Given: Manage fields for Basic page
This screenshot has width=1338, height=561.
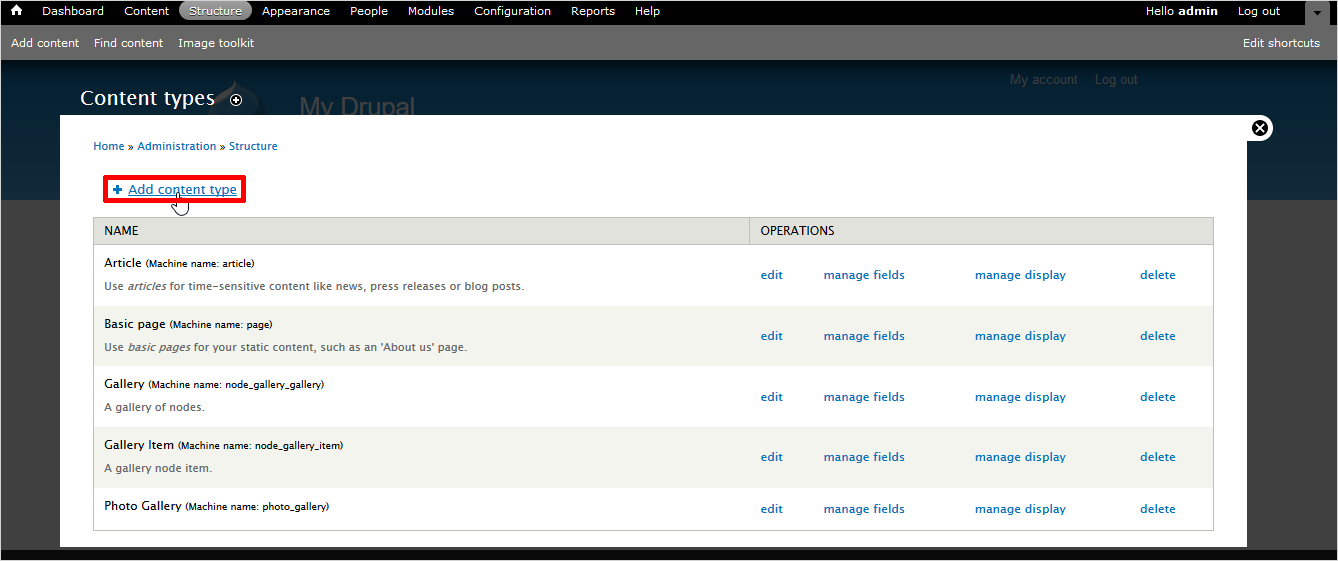Looking at the screenshot, I should [864, 336].
